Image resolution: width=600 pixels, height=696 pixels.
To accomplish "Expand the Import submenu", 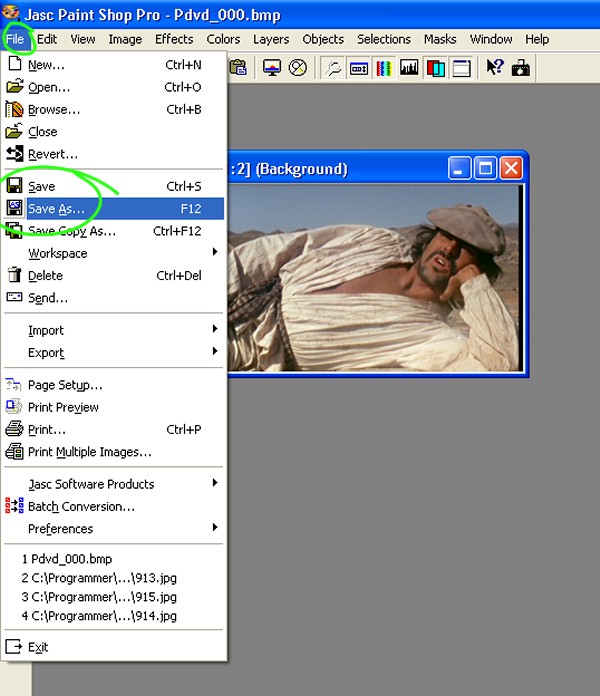I will 46,330.
